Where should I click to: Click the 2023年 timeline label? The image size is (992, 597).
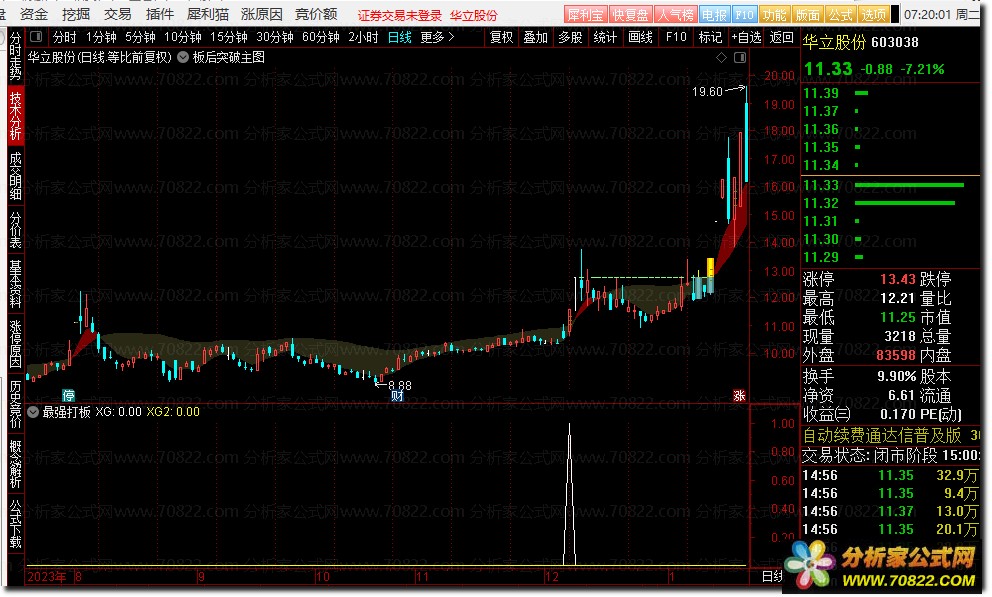[x=47, y=576]
